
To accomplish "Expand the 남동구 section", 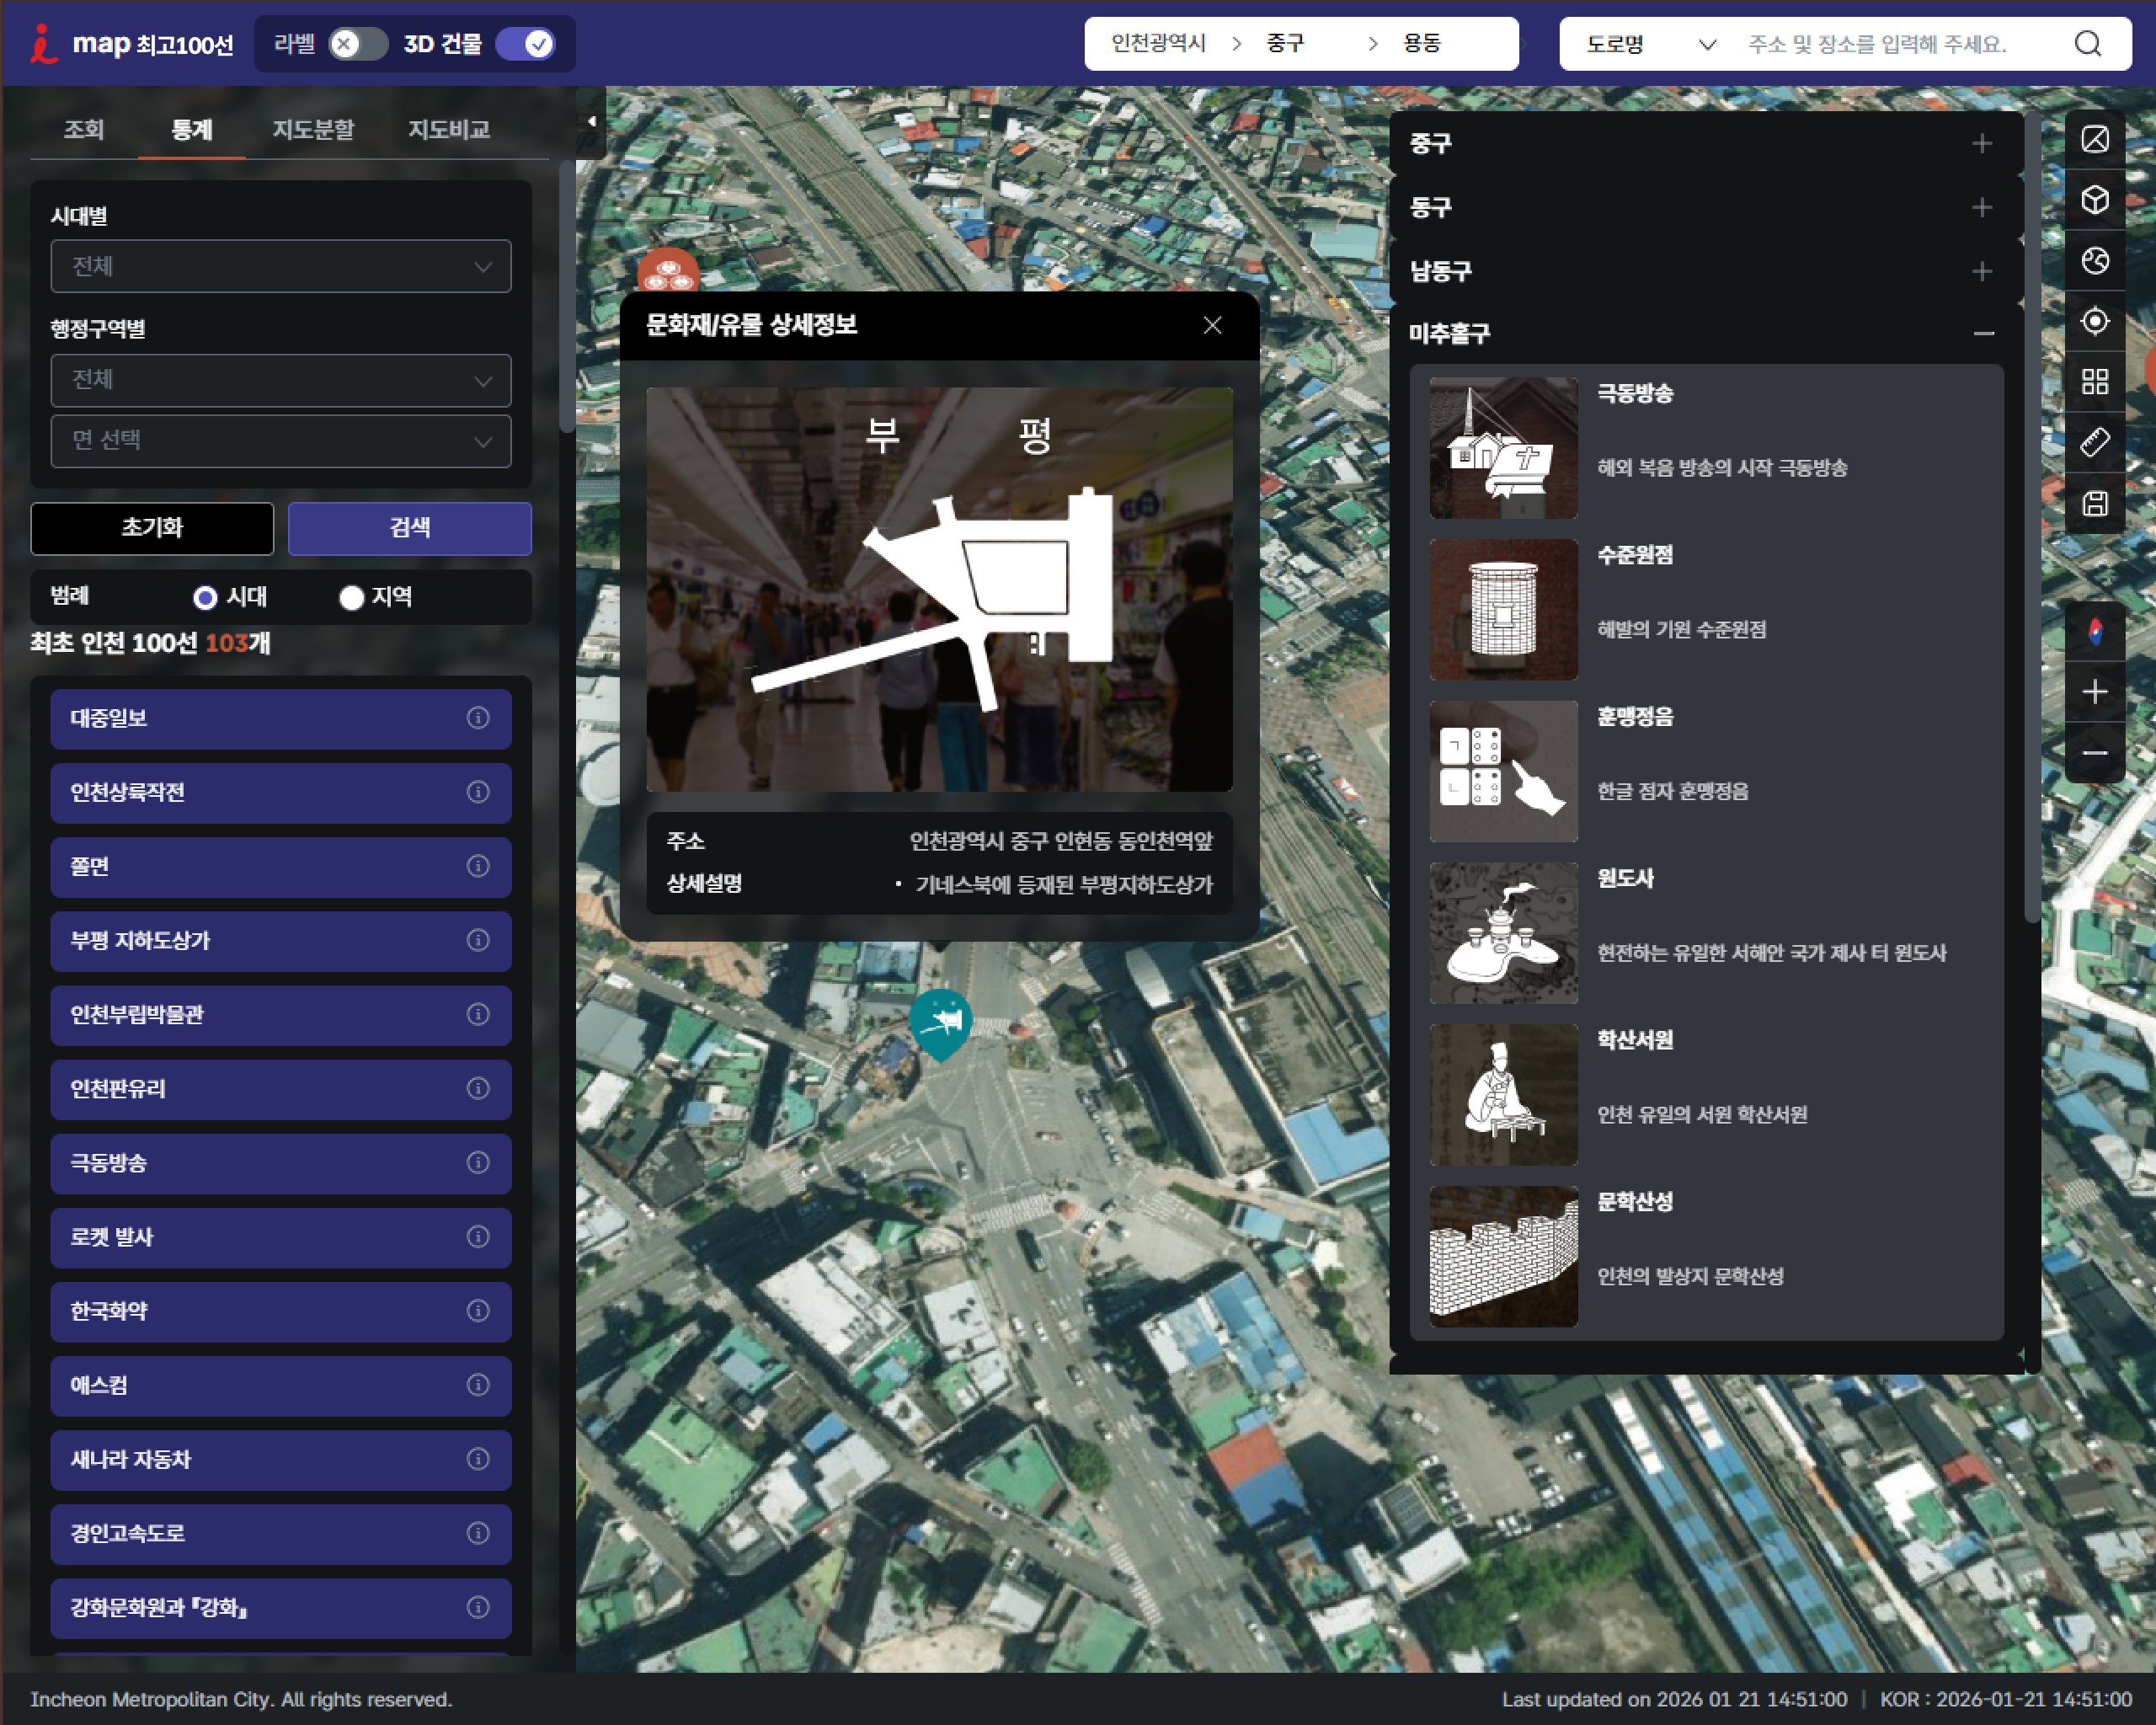I will coord(1982,271).
